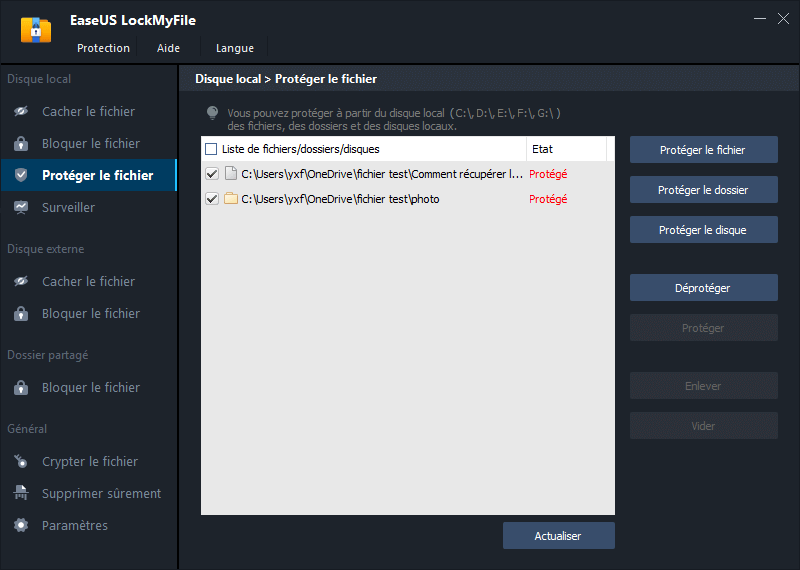Click the folder icon of the photo entry

click(231, 199)
